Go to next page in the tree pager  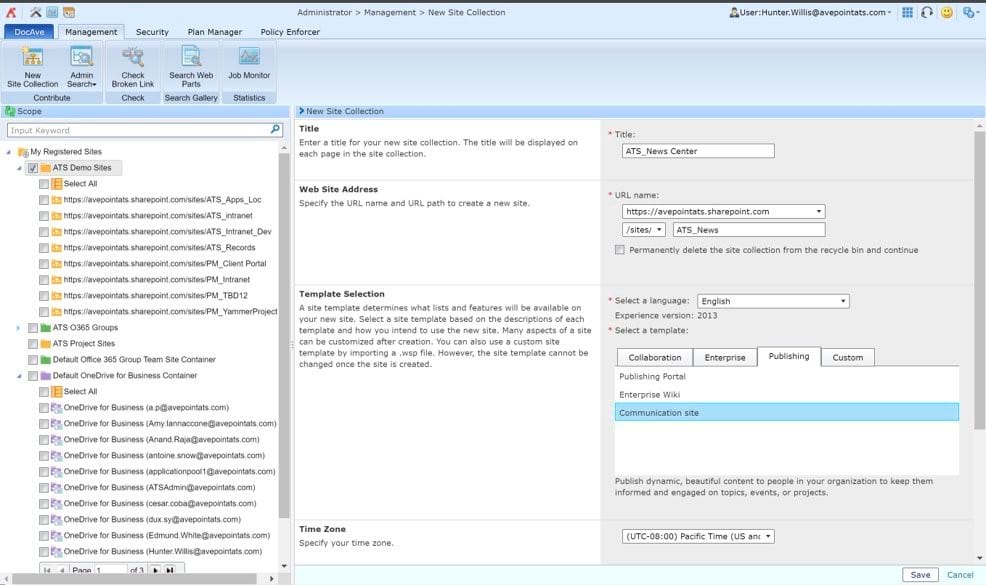(x=155, y=570)
